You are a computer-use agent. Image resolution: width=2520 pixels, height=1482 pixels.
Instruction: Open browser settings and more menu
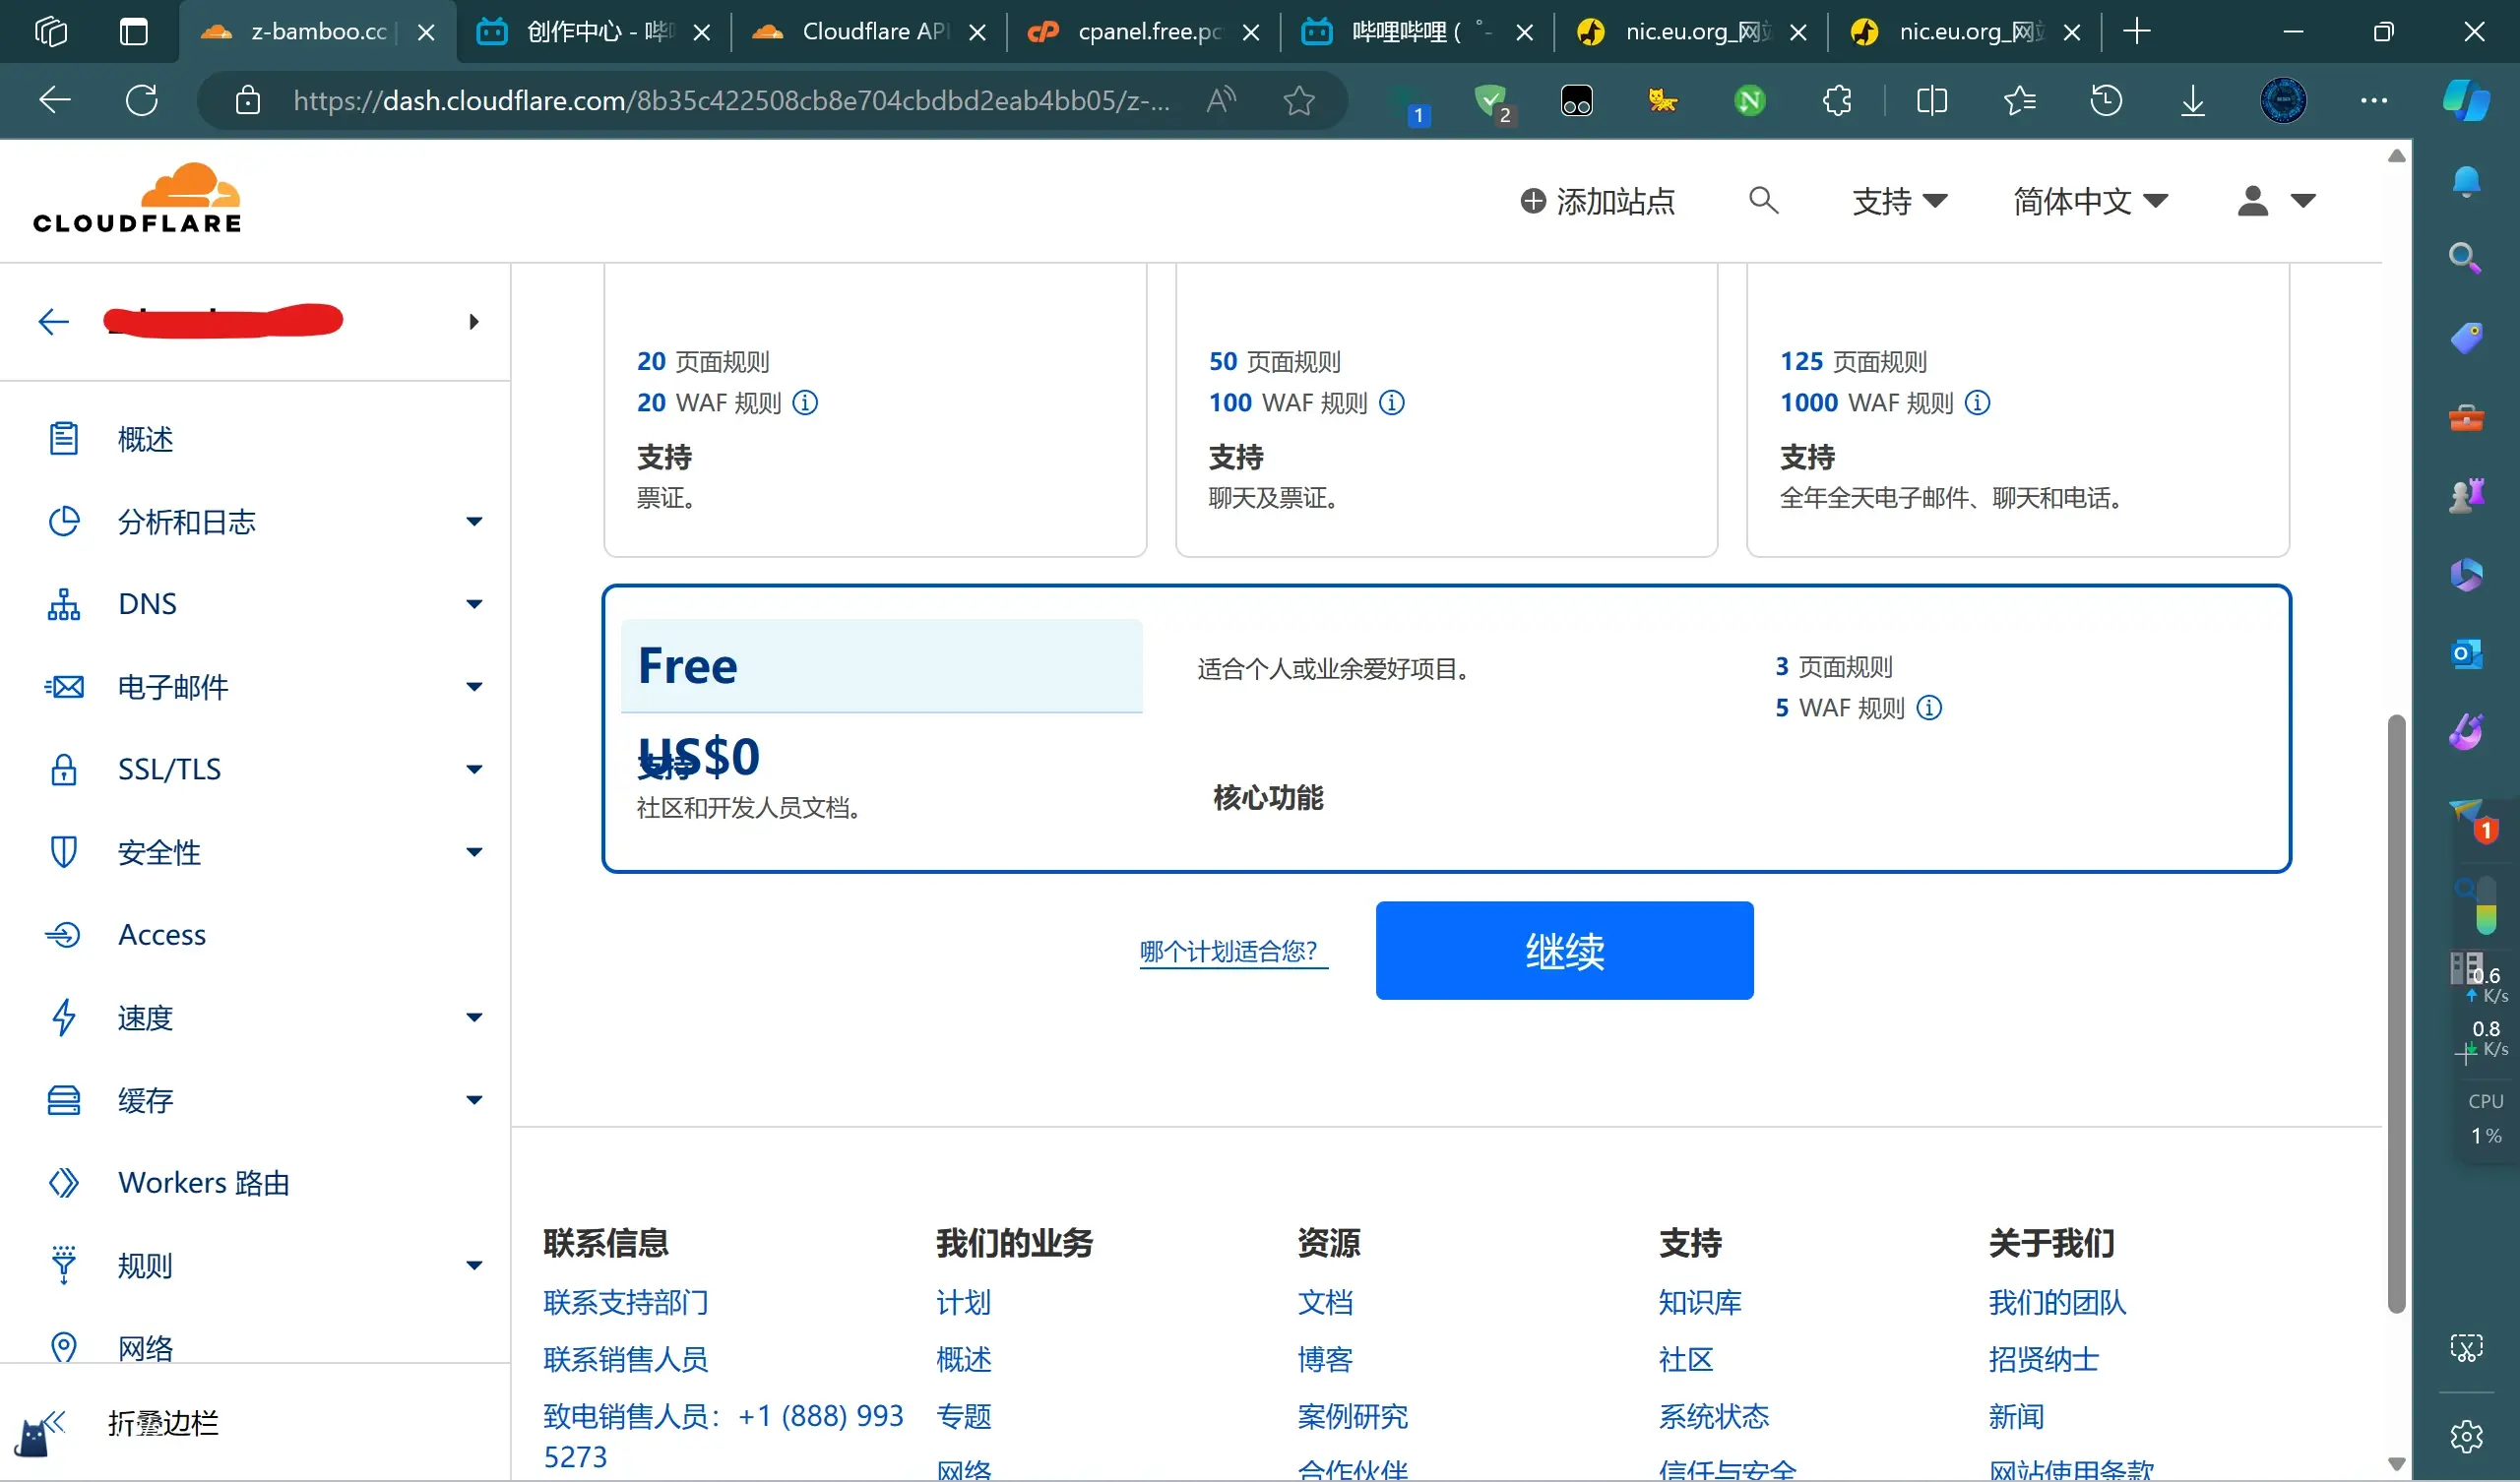pyautogui.click(x=2373, y=100)
